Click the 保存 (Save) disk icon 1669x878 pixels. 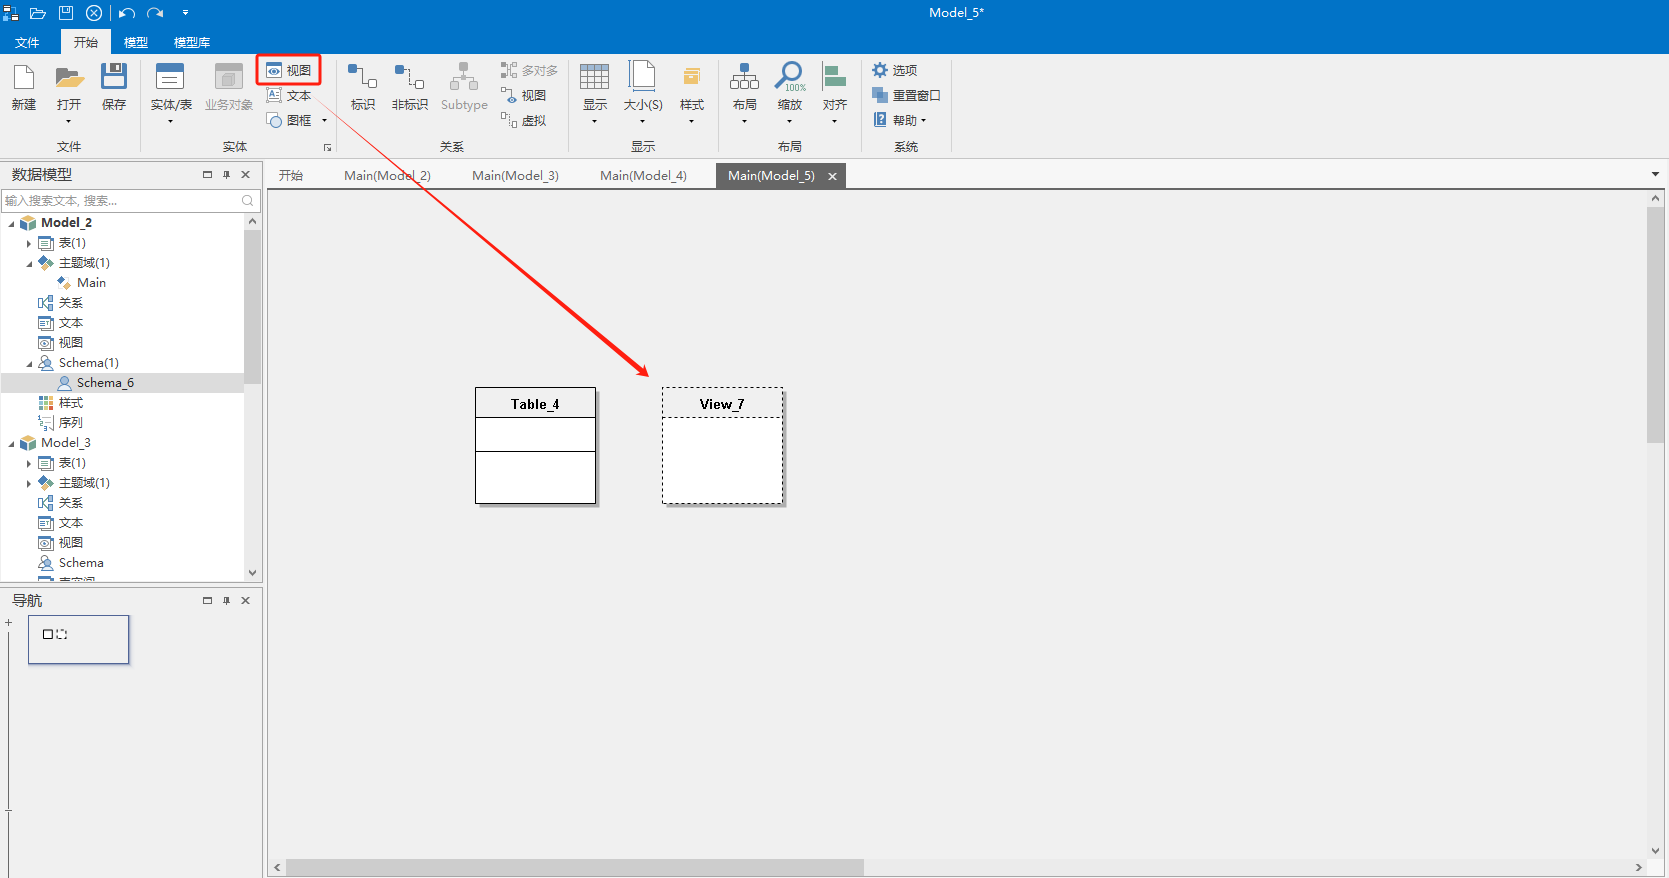[114, 77]
